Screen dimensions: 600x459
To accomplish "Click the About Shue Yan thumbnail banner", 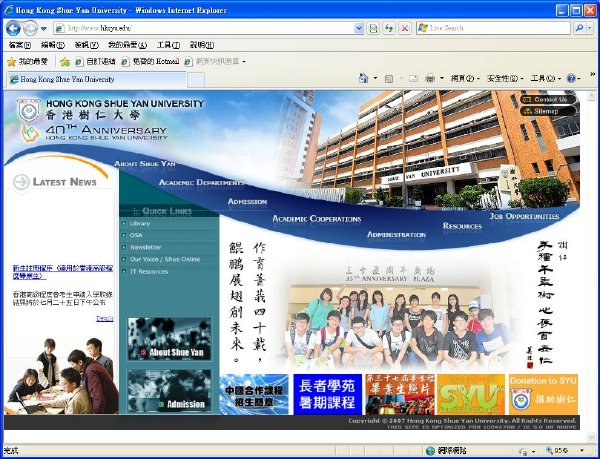I will pos(169,339).
